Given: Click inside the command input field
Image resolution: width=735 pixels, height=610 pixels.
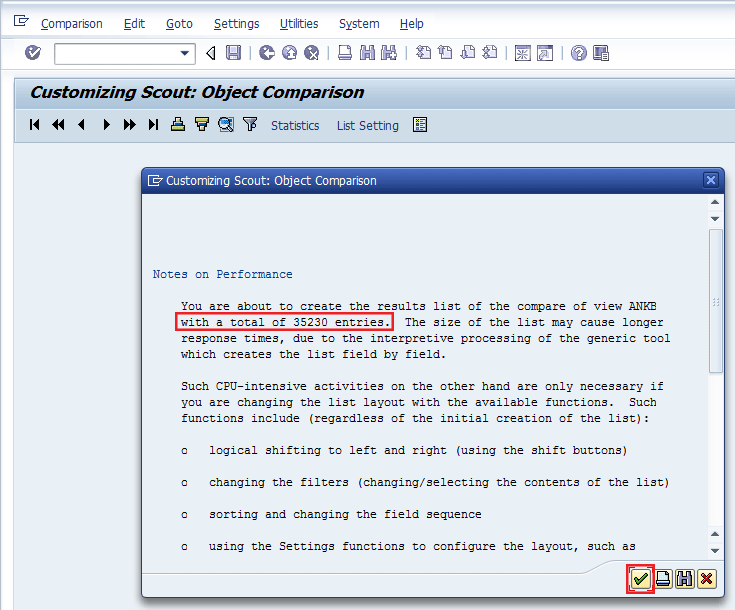Looking at the screenshot, I should [115, 54].
